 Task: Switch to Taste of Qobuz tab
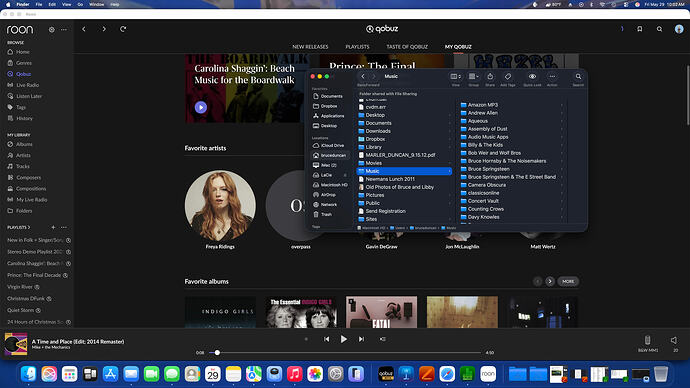coord(407,47)
